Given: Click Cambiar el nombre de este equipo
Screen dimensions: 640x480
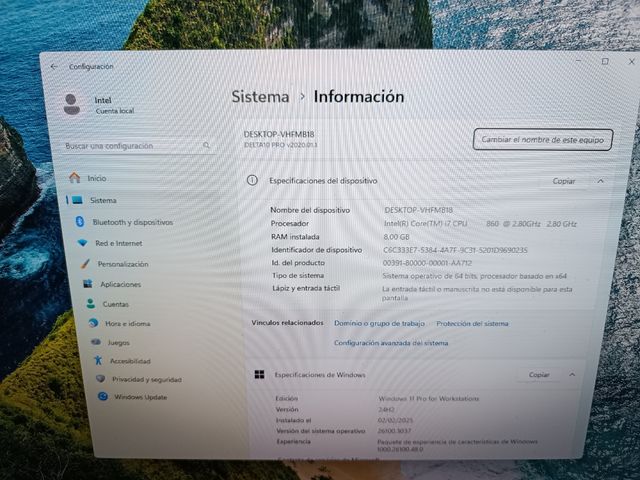Looking at the screenshot, I should (542, 140).
